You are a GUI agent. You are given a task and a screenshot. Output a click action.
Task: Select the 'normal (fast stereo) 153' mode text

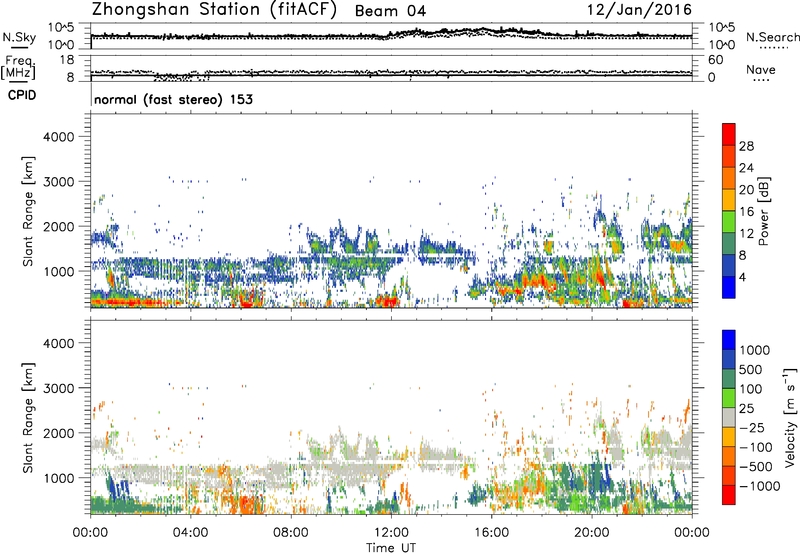coord(173,99)
